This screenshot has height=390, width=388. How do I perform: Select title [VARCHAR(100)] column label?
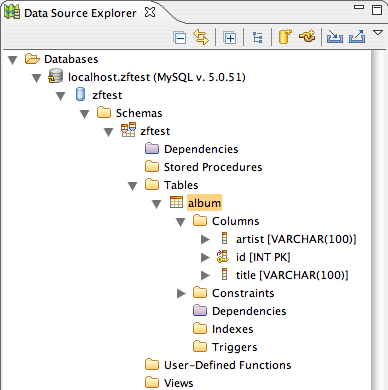tap(292, 275)
